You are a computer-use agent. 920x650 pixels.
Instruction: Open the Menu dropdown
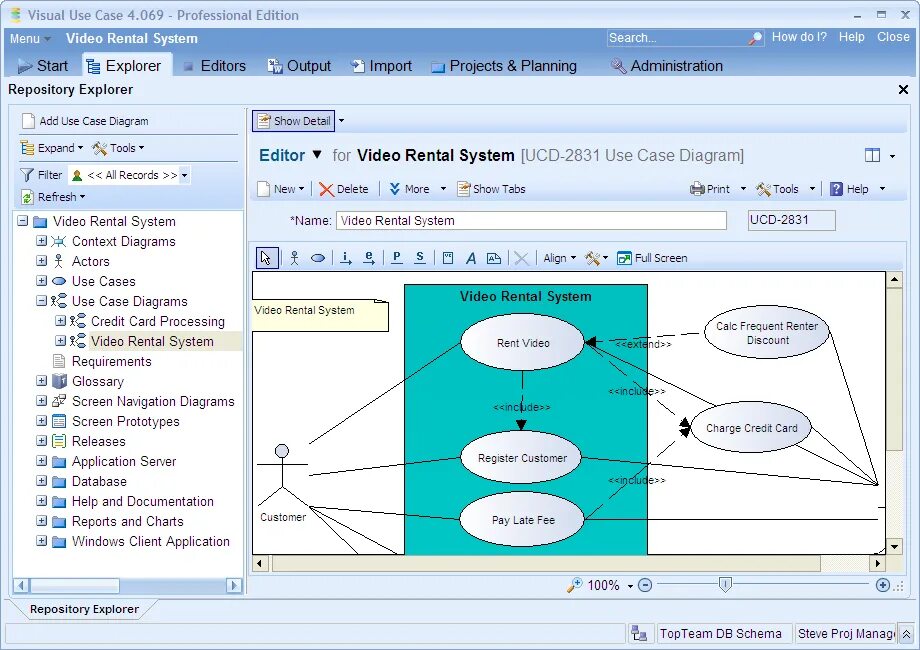click(x=30, y=39)
